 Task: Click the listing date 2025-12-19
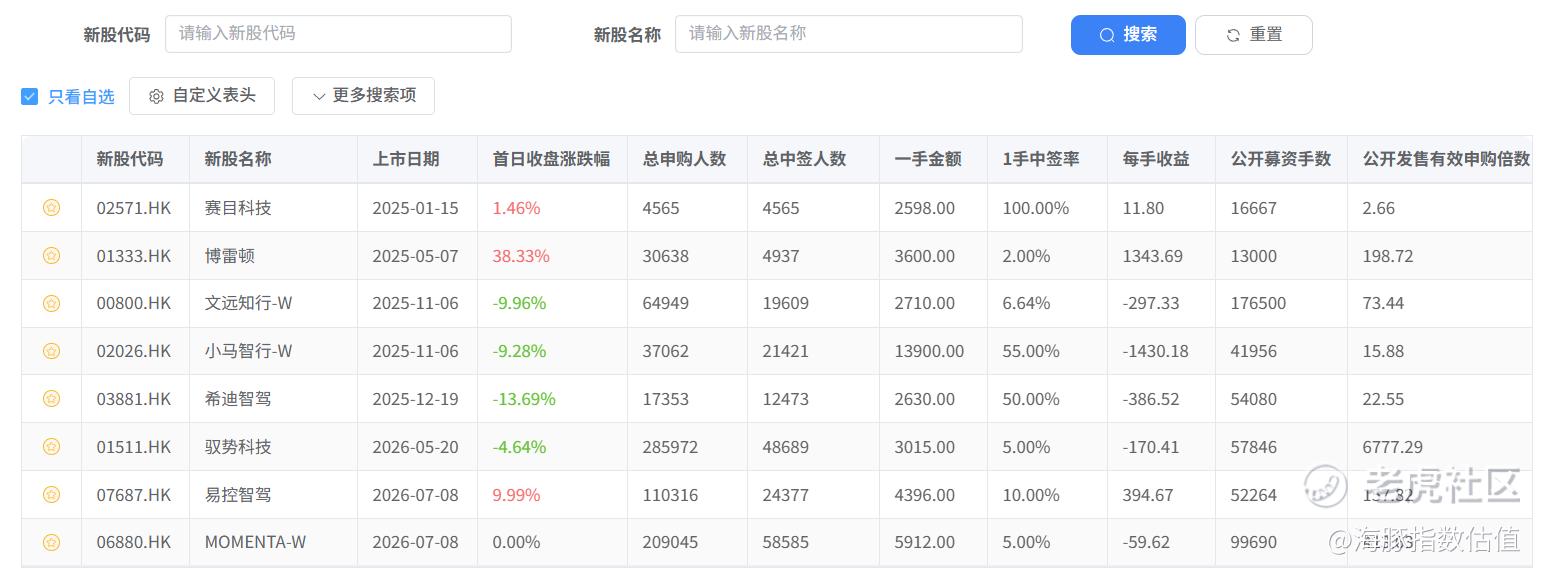click(415, 399)
